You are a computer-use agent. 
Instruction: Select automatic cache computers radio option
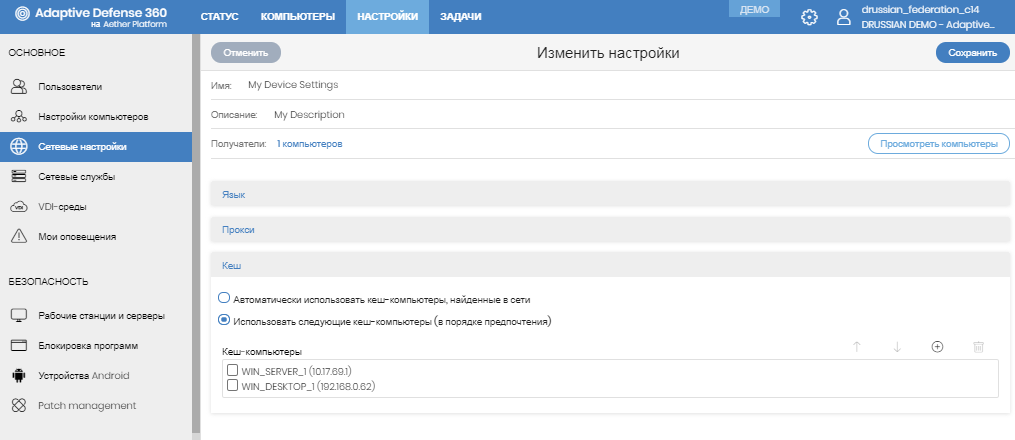pyautogui.click(x=224, y=298)
